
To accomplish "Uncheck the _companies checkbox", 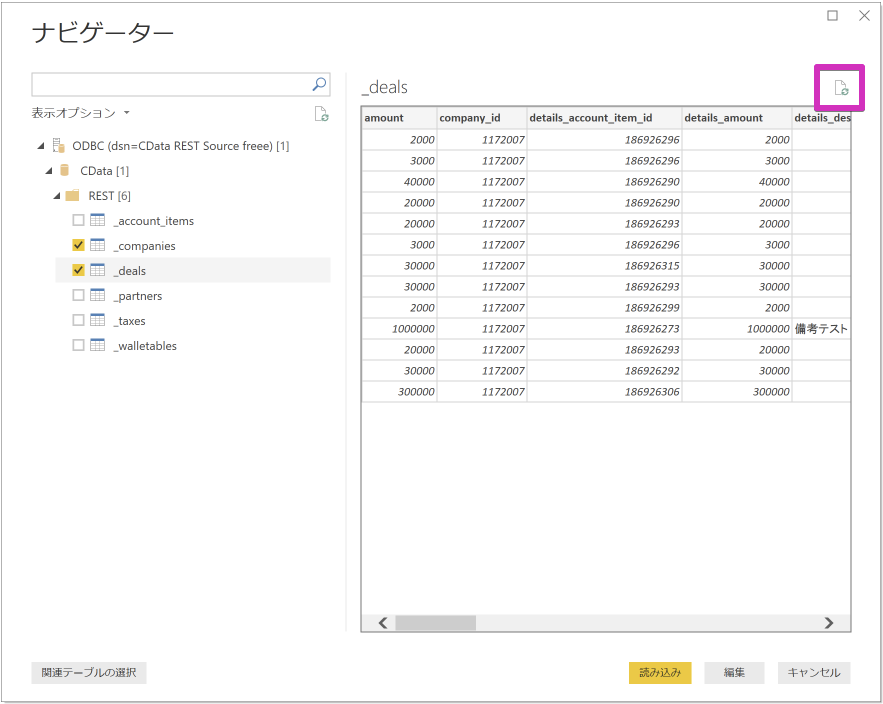I will 77,244.
